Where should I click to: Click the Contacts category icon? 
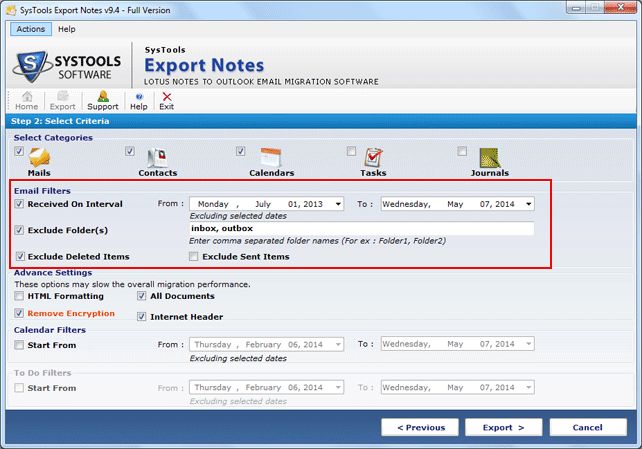tap(158, 158)
